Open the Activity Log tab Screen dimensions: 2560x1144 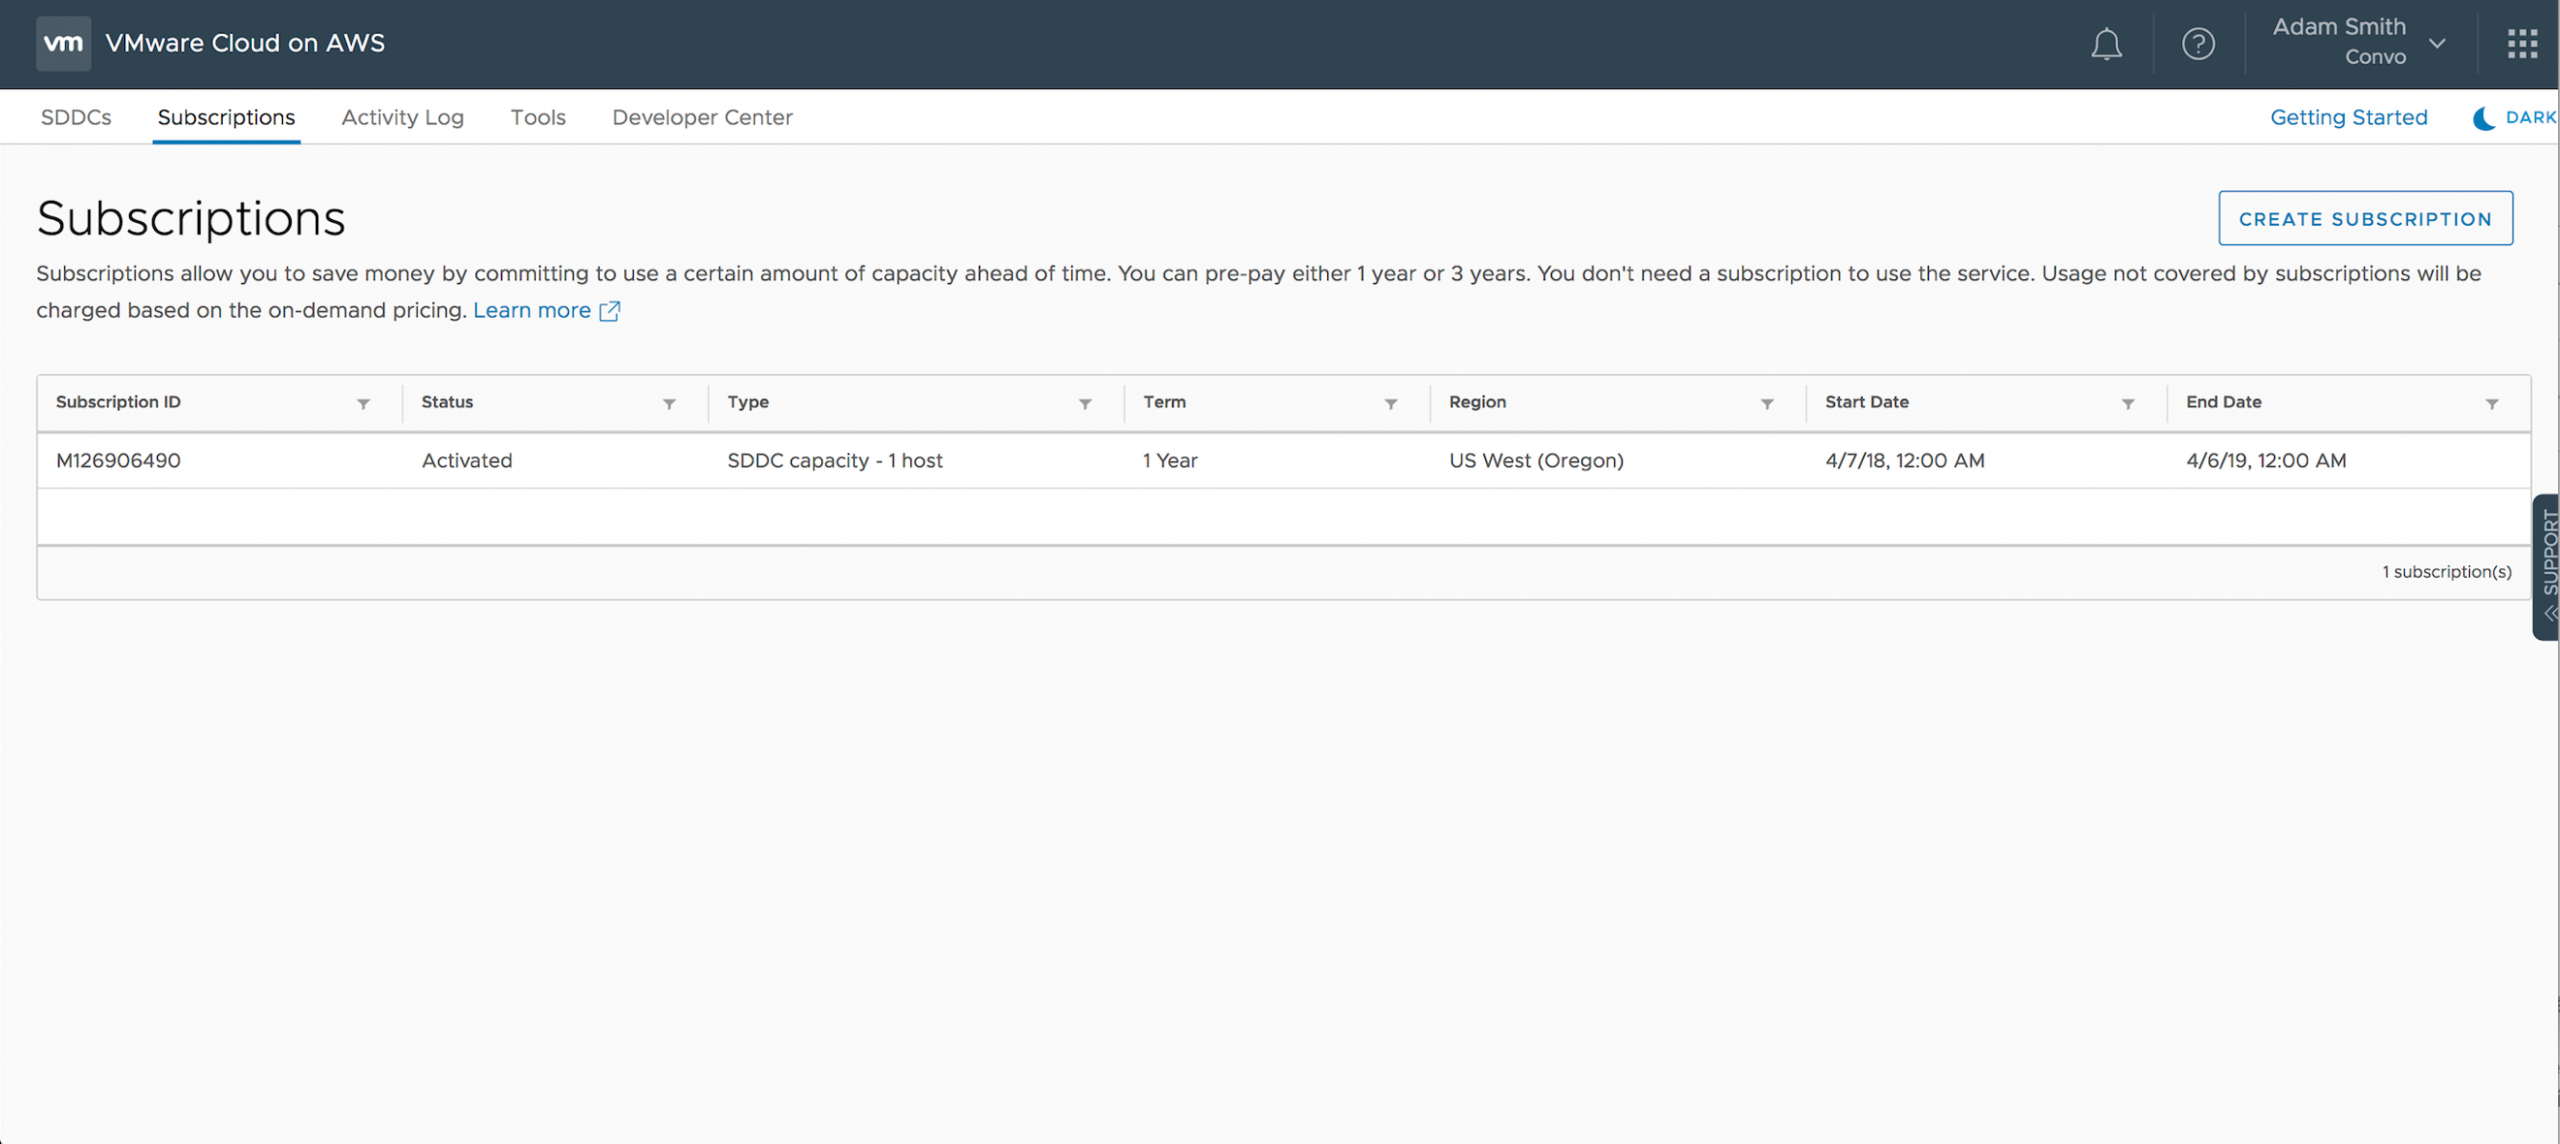pyautogui.click(x=402, y=118)
